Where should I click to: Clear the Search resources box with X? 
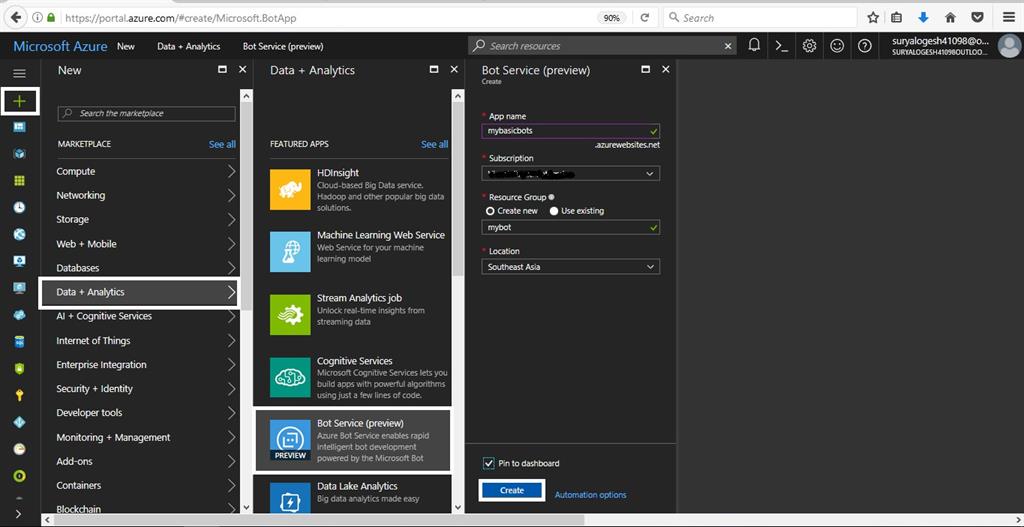tap(728, 46)
